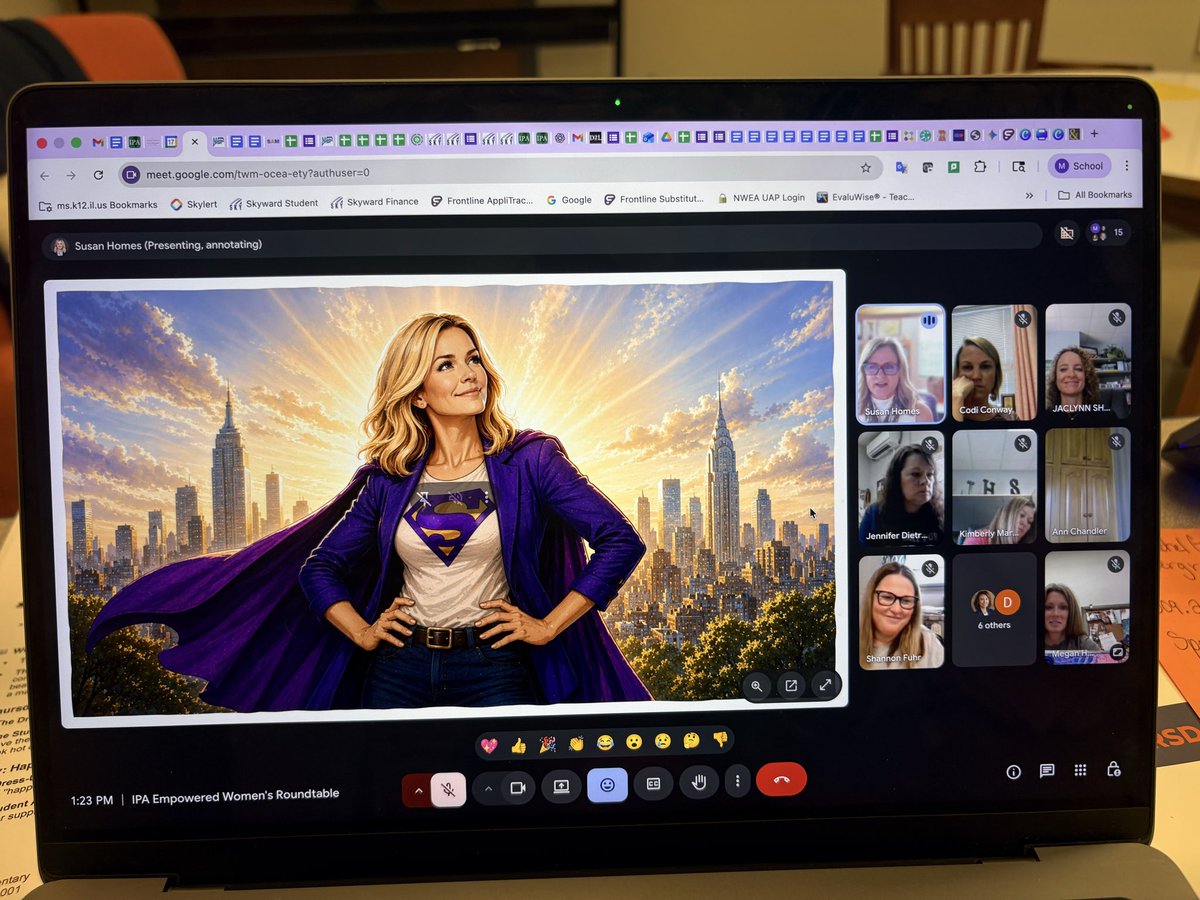The height and width of the screenshot is (900, 1200).
Task: Reload the Google Meet page
Action: point(98,175)
